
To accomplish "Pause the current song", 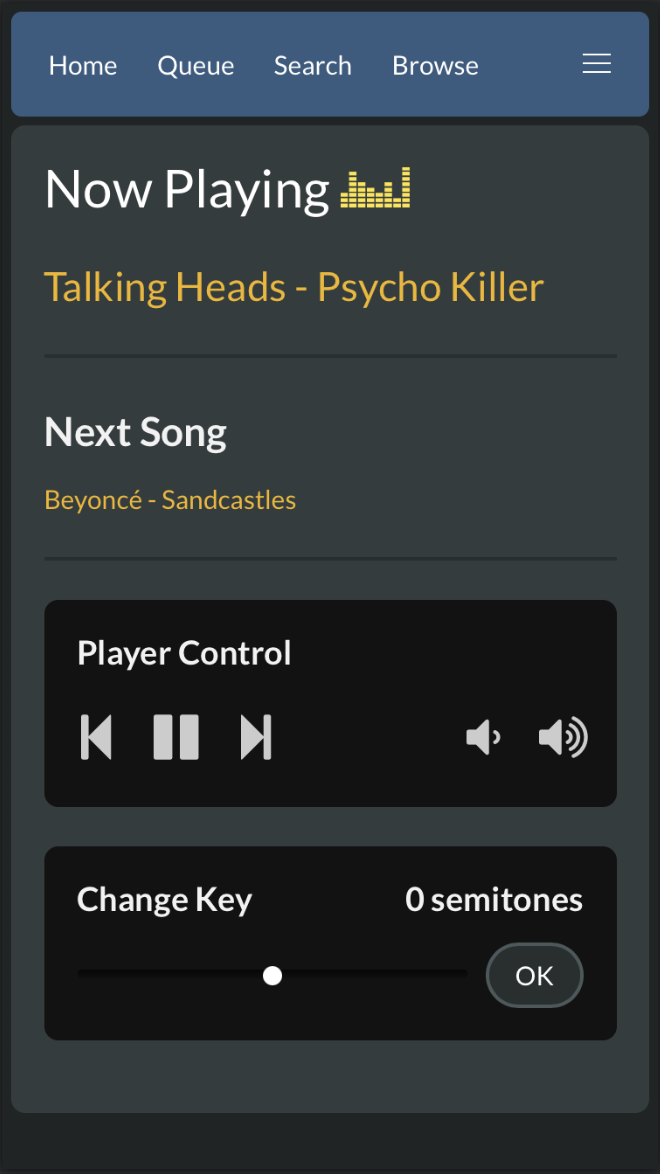I will [176, 737].
